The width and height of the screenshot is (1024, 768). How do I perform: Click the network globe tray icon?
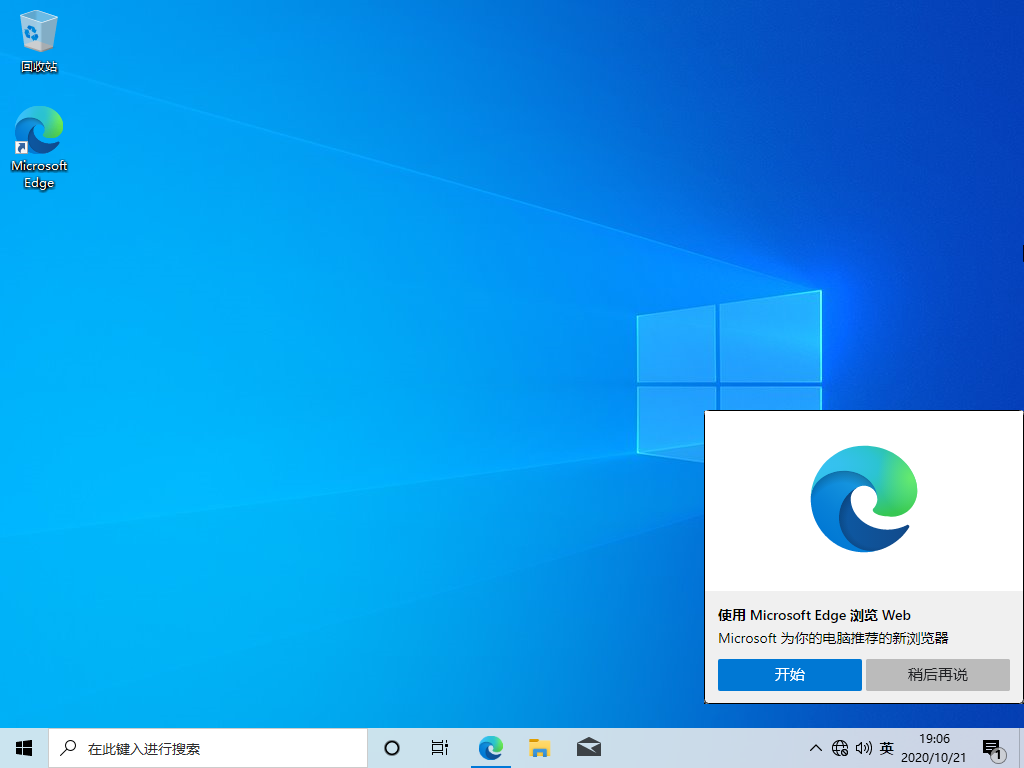click(840, 747)
